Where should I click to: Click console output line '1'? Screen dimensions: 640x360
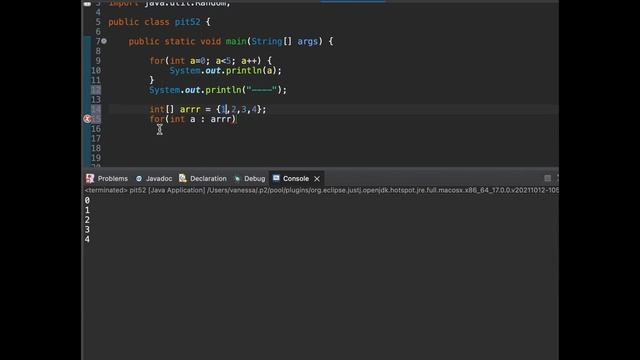(x=87, y=210)
